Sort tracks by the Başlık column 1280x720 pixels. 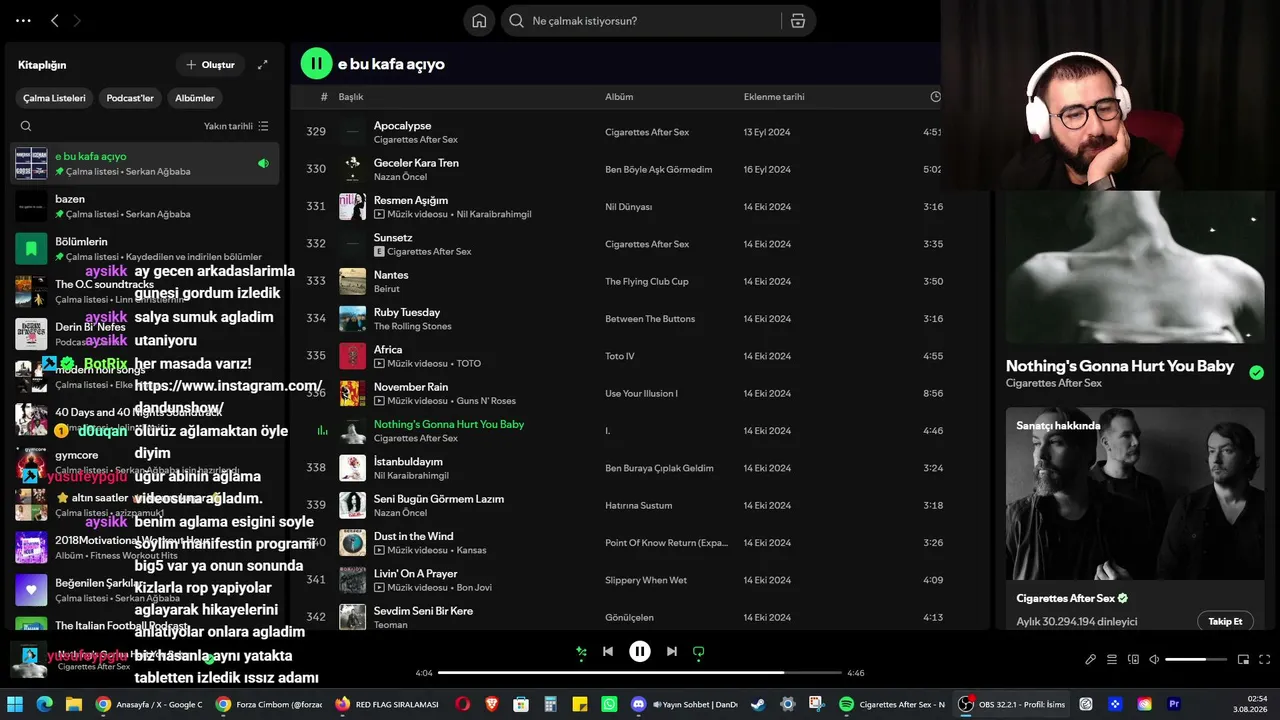pos(351,97)
